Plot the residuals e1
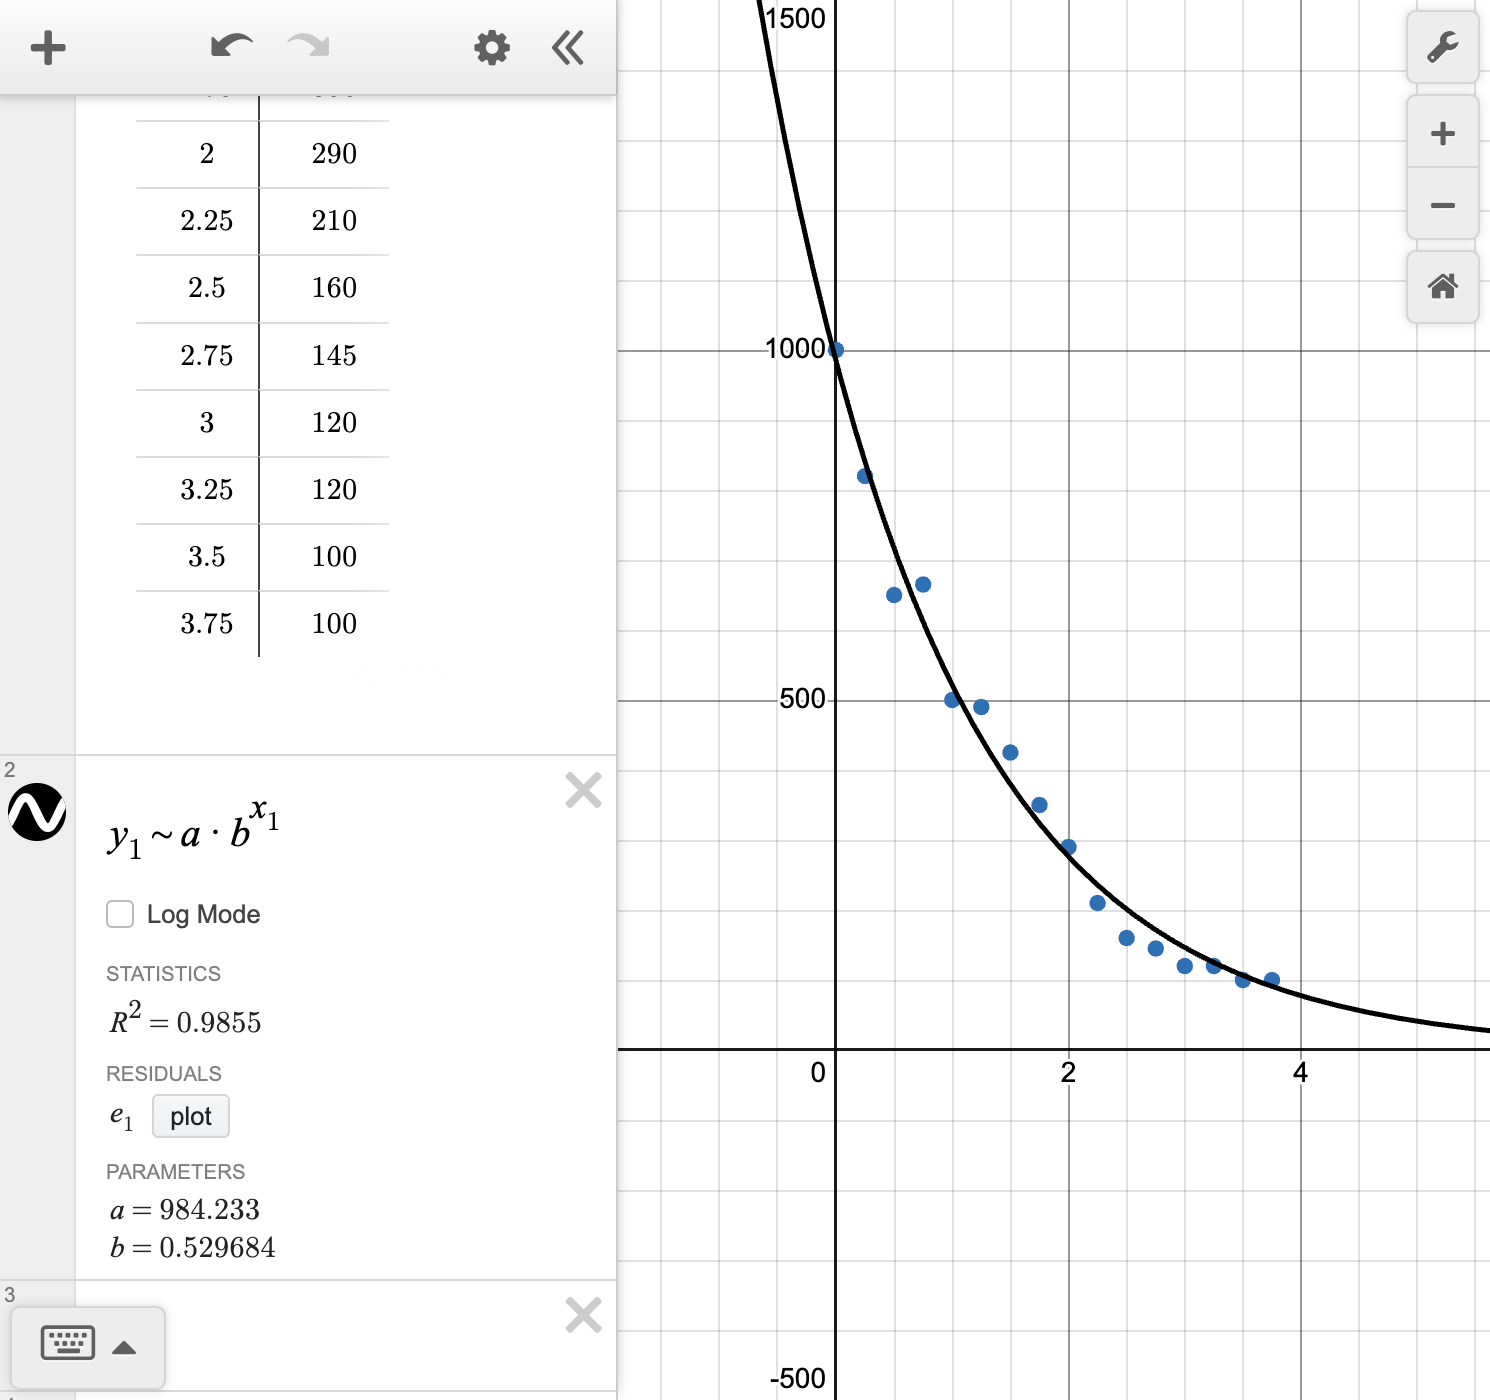Viewport: 1490px width, 1400px height. pos(190,1116)
